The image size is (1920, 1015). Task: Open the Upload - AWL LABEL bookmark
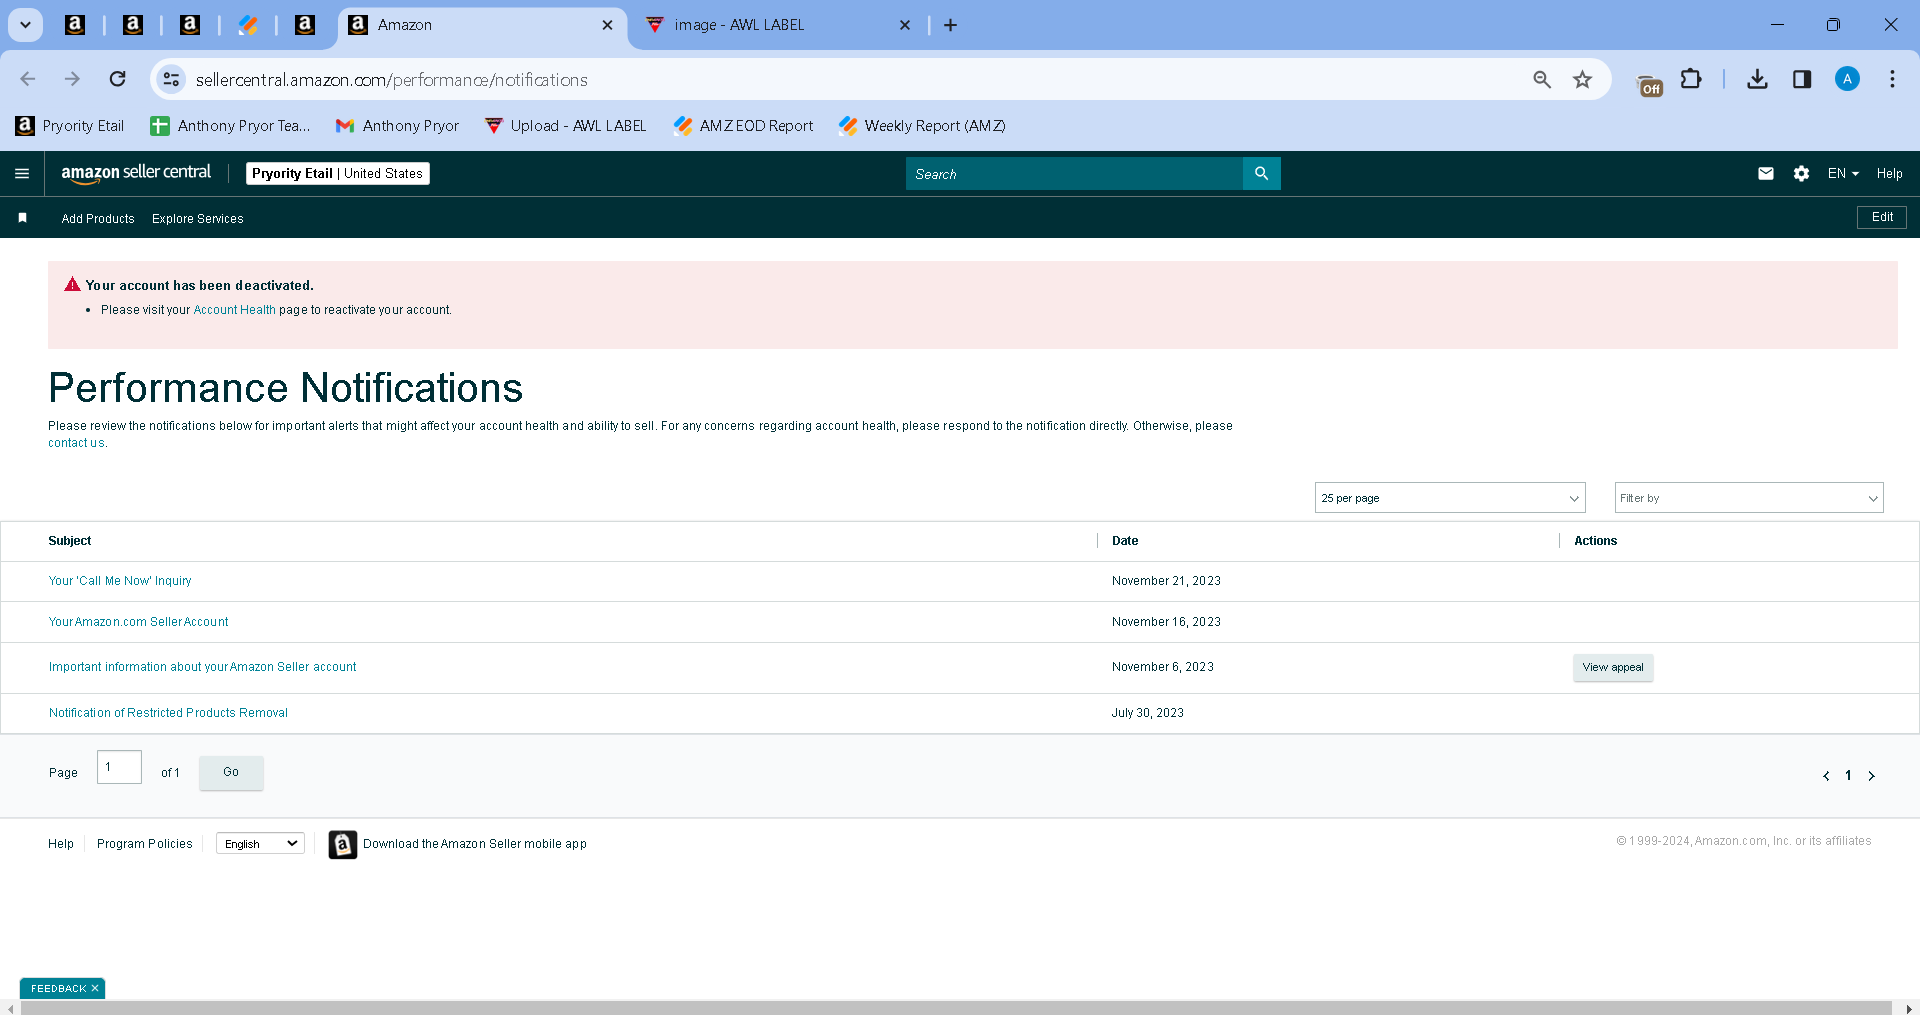pyautogui.click(x=566, y=126)
